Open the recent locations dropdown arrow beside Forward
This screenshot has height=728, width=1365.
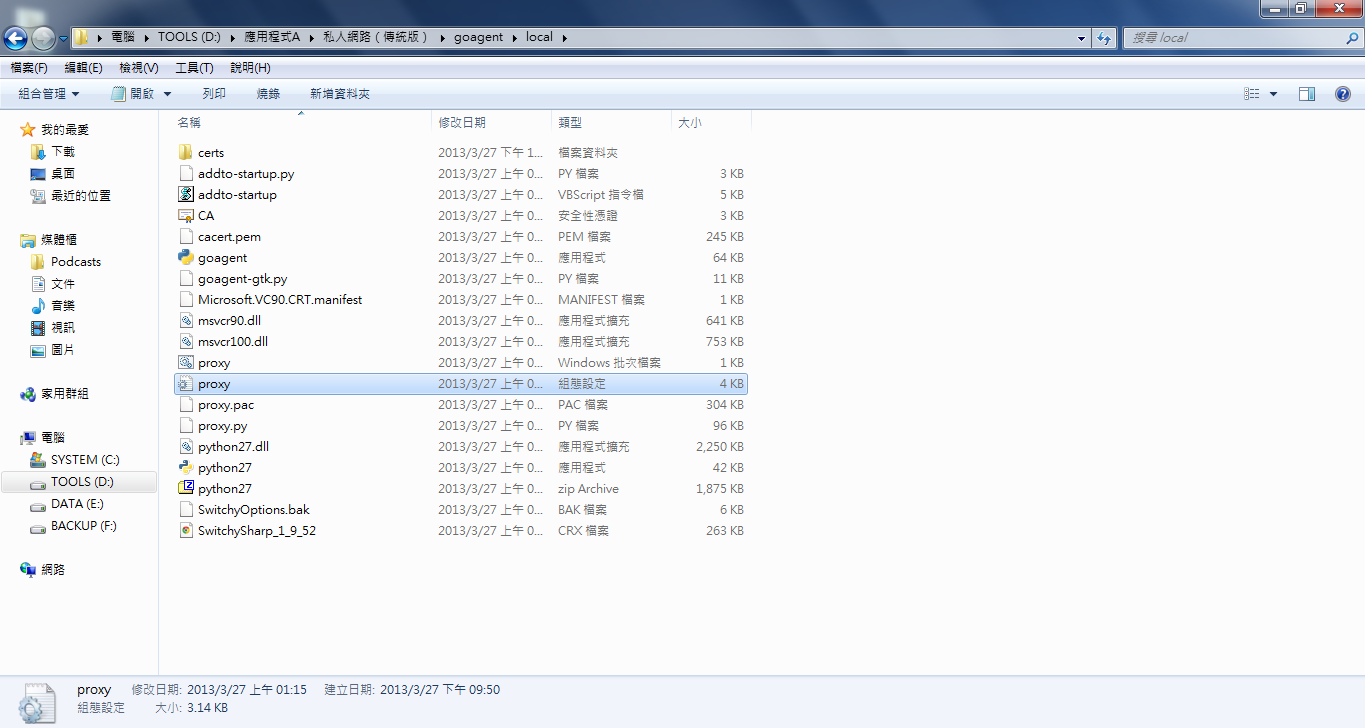[x=63, y=39]
